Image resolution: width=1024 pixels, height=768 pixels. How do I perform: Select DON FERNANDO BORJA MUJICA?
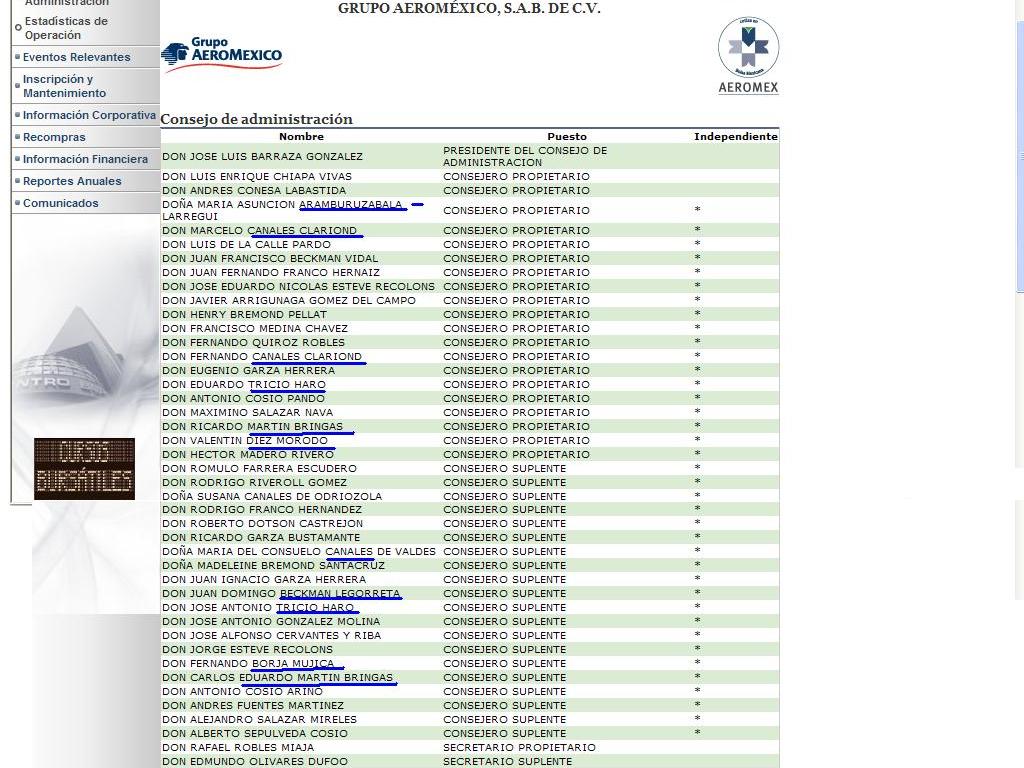248,664
